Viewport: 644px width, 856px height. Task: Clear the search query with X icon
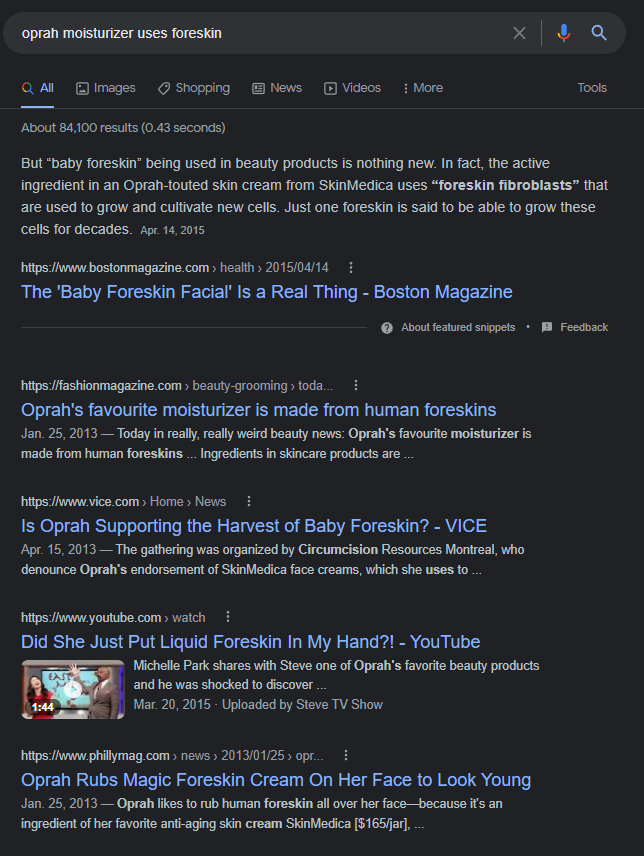tap(519, 33)
